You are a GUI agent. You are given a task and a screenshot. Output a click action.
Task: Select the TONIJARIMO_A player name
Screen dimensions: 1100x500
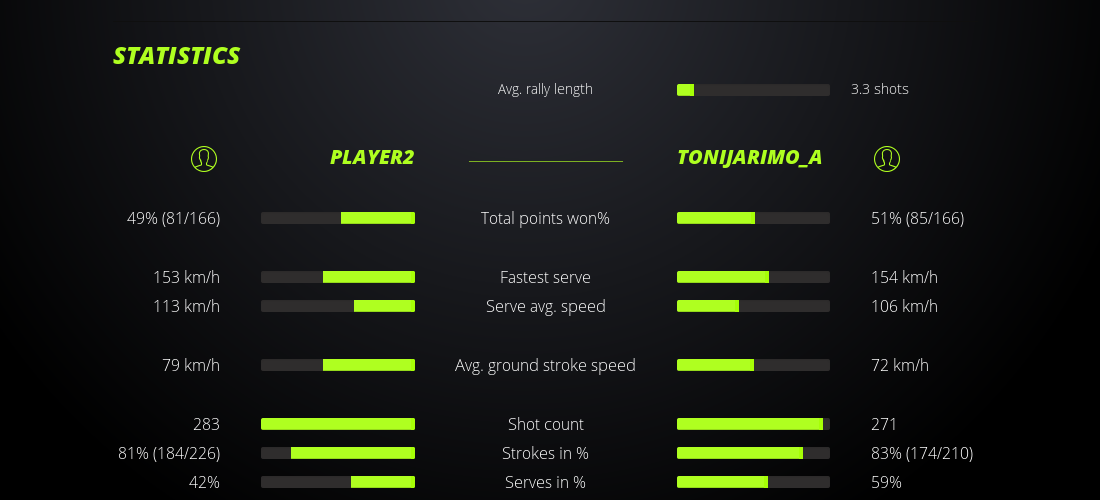(749, 157)
